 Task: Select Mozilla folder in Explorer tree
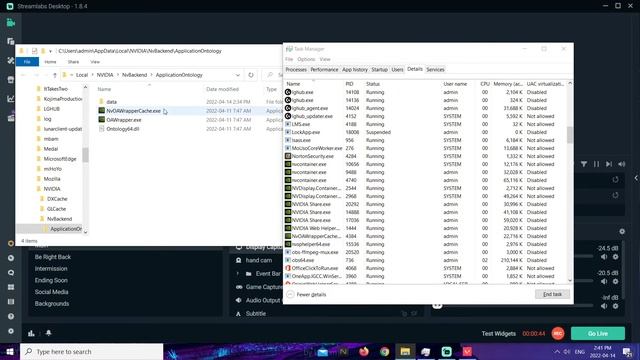(x=52, y=179)
